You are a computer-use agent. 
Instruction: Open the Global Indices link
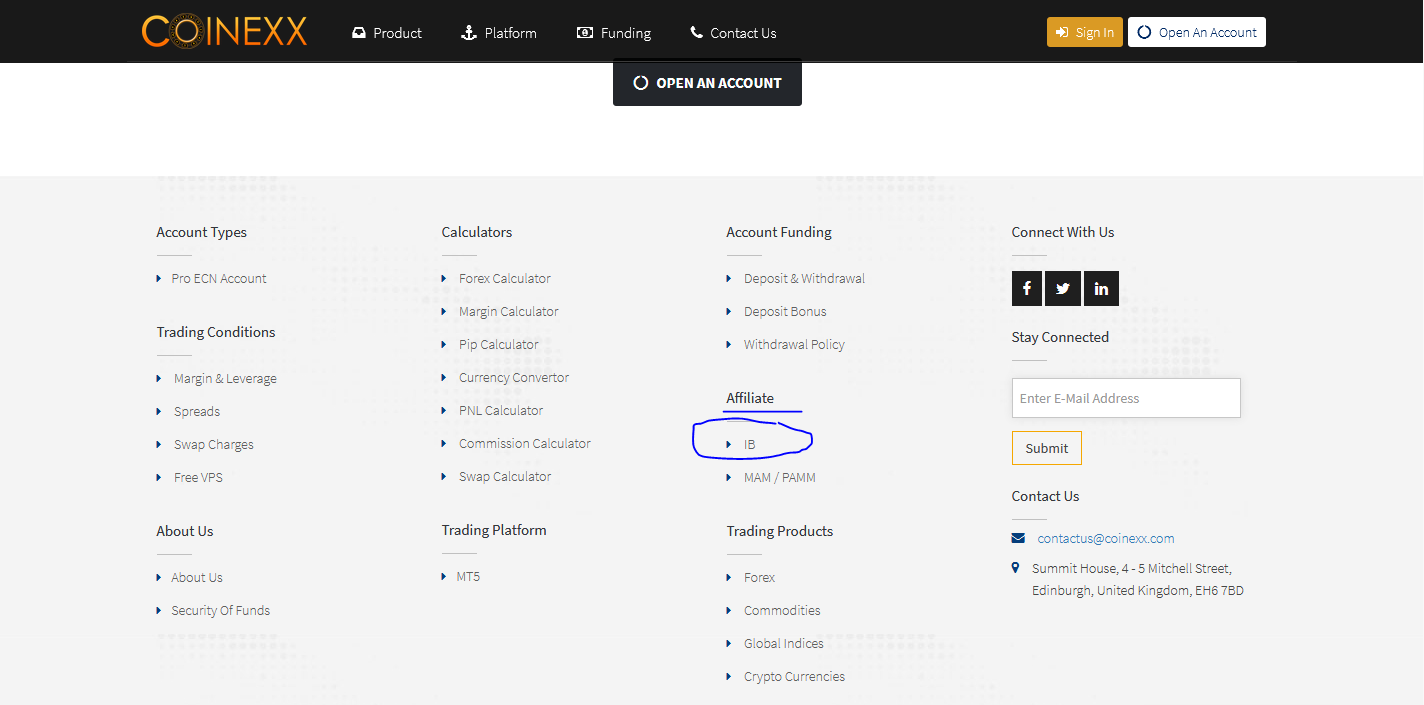(x=784, y=643)
